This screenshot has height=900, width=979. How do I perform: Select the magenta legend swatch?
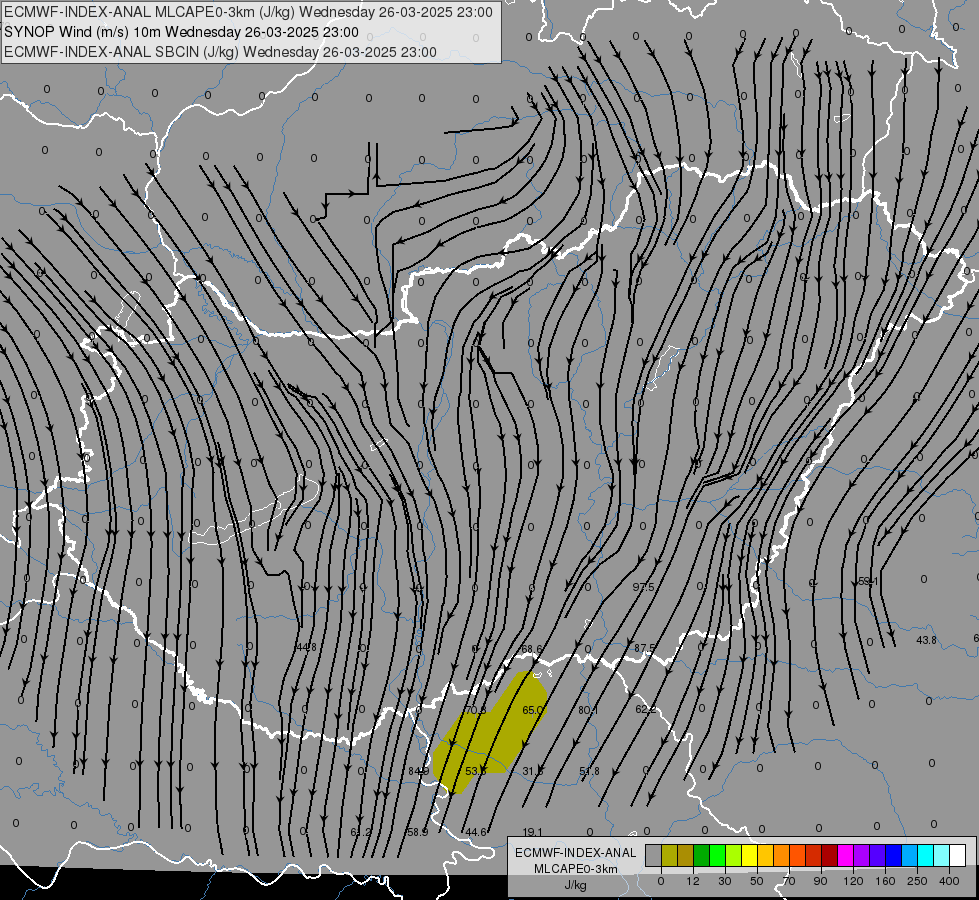846,855
